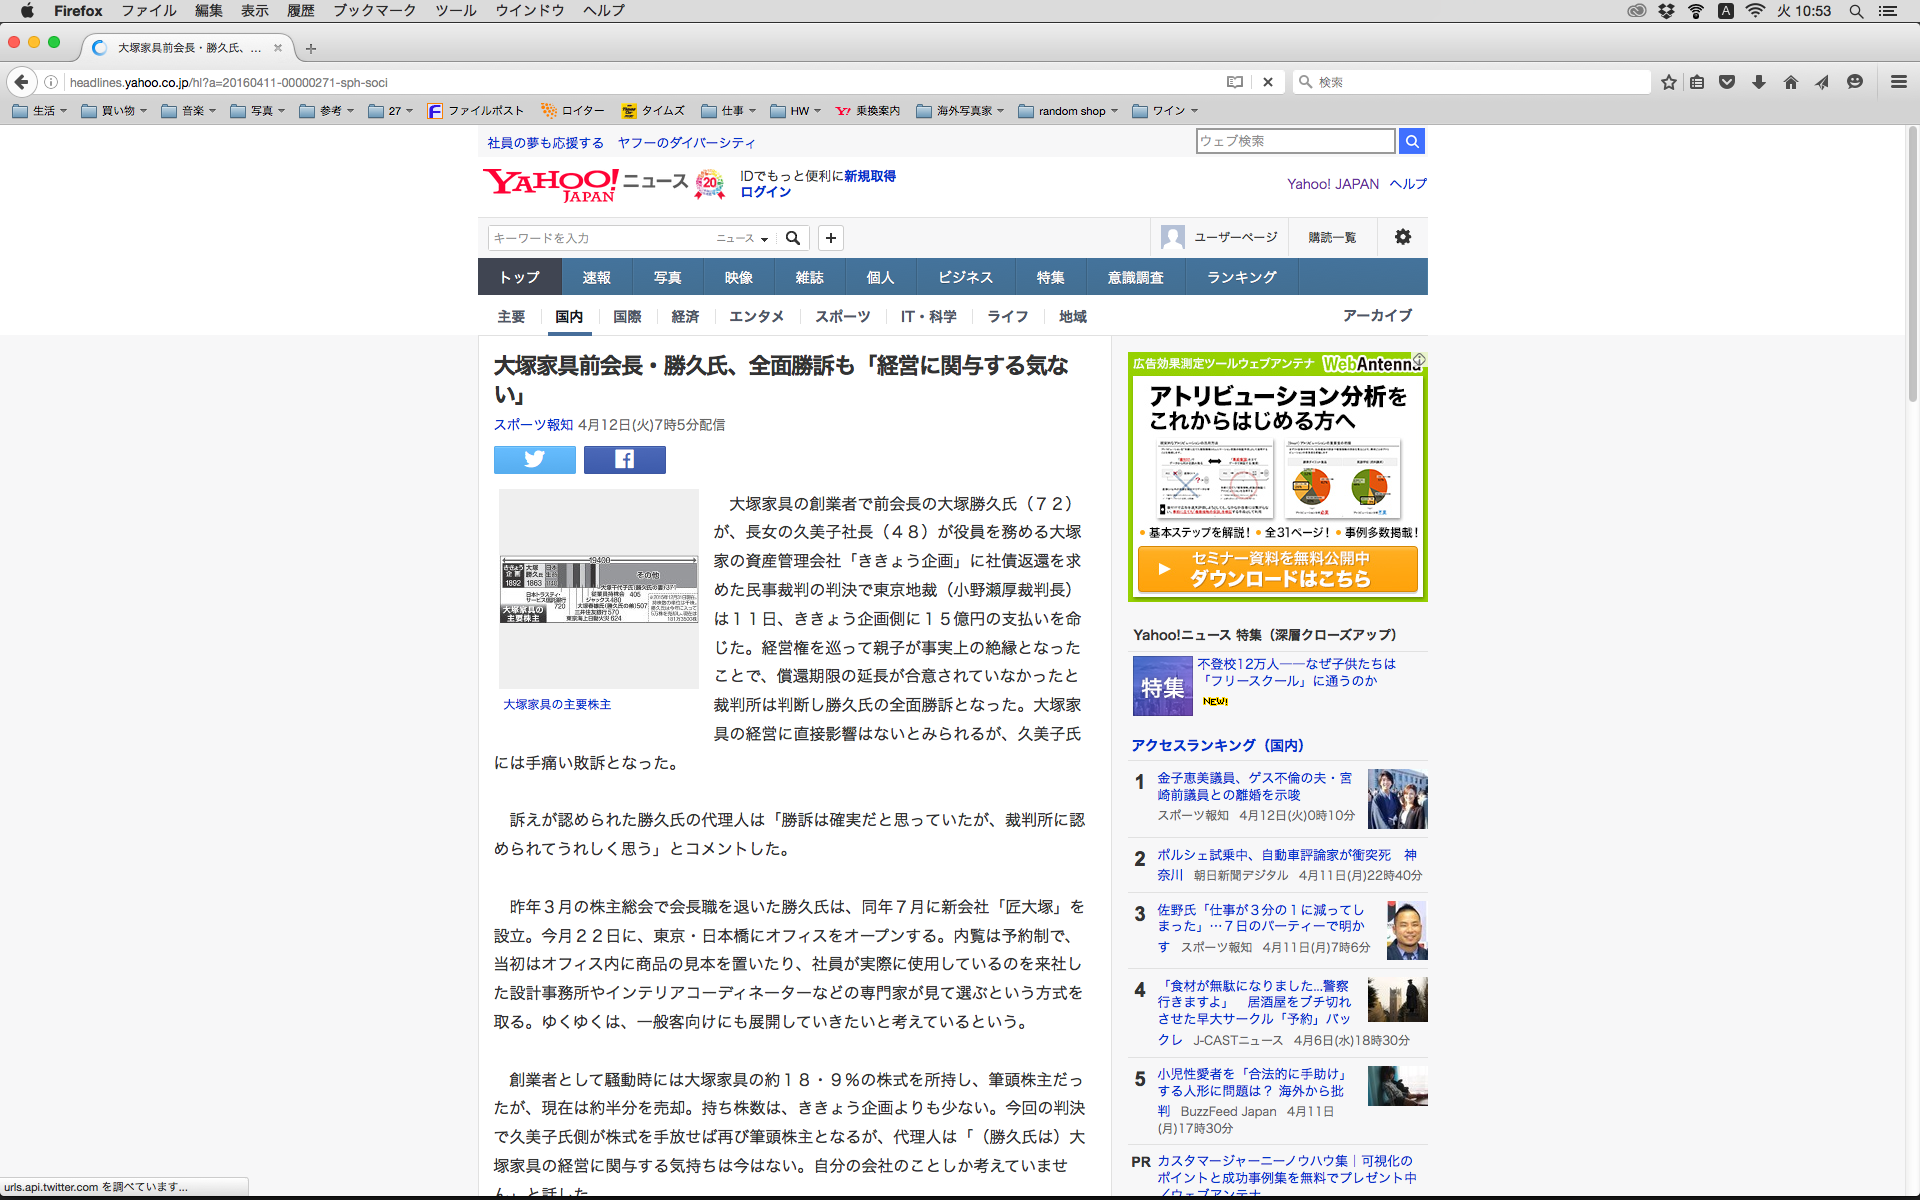Open Firefox hamburger menu
The height and width of the screenshot is (1200, 1920).
pyautogui.click(x=1898, y=82)
